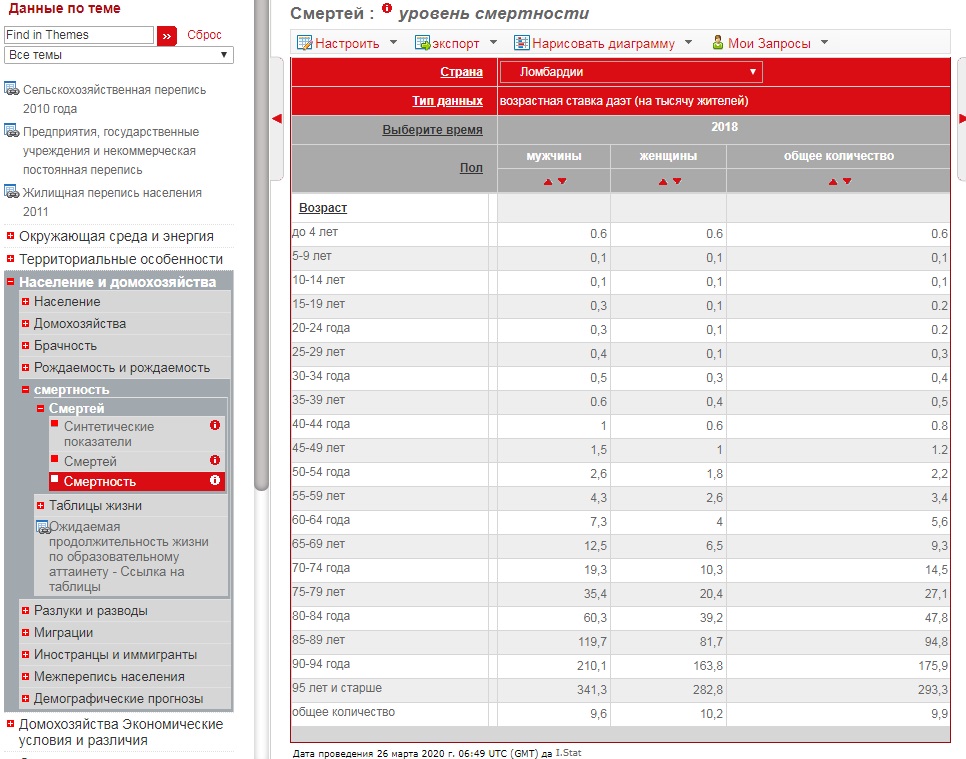Click the Страна dimension link
966x759 pixels.
point(461,72)
